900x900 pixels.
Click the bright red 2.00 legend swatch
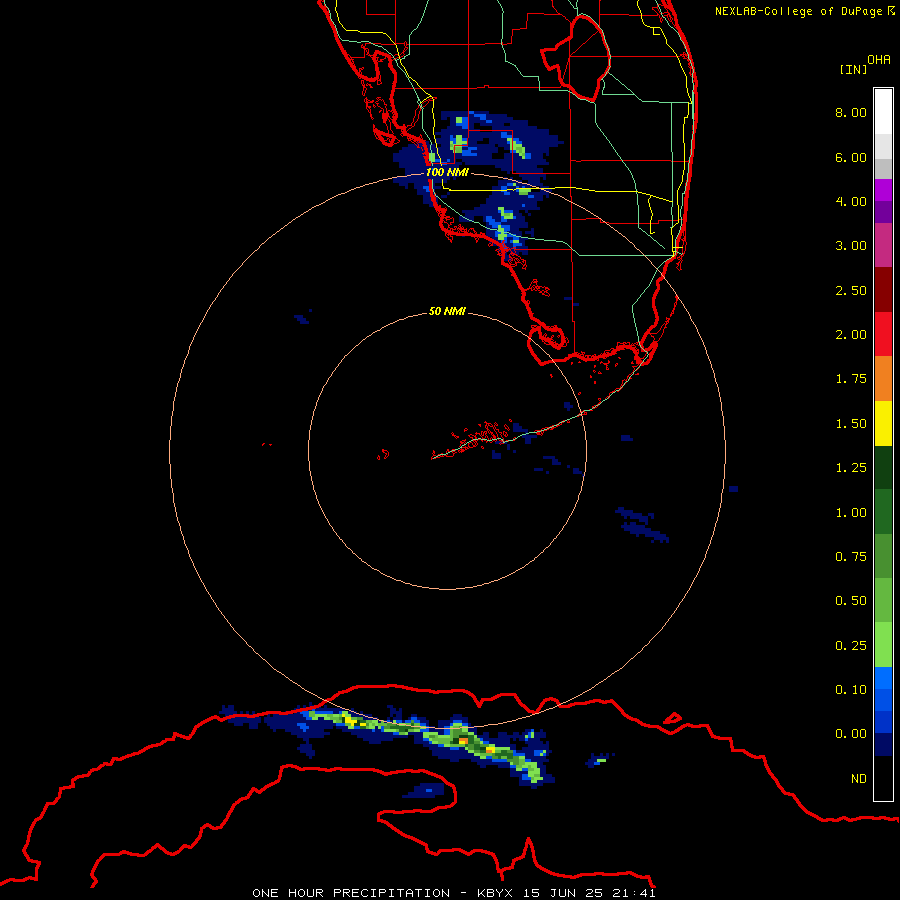point(883,334)
